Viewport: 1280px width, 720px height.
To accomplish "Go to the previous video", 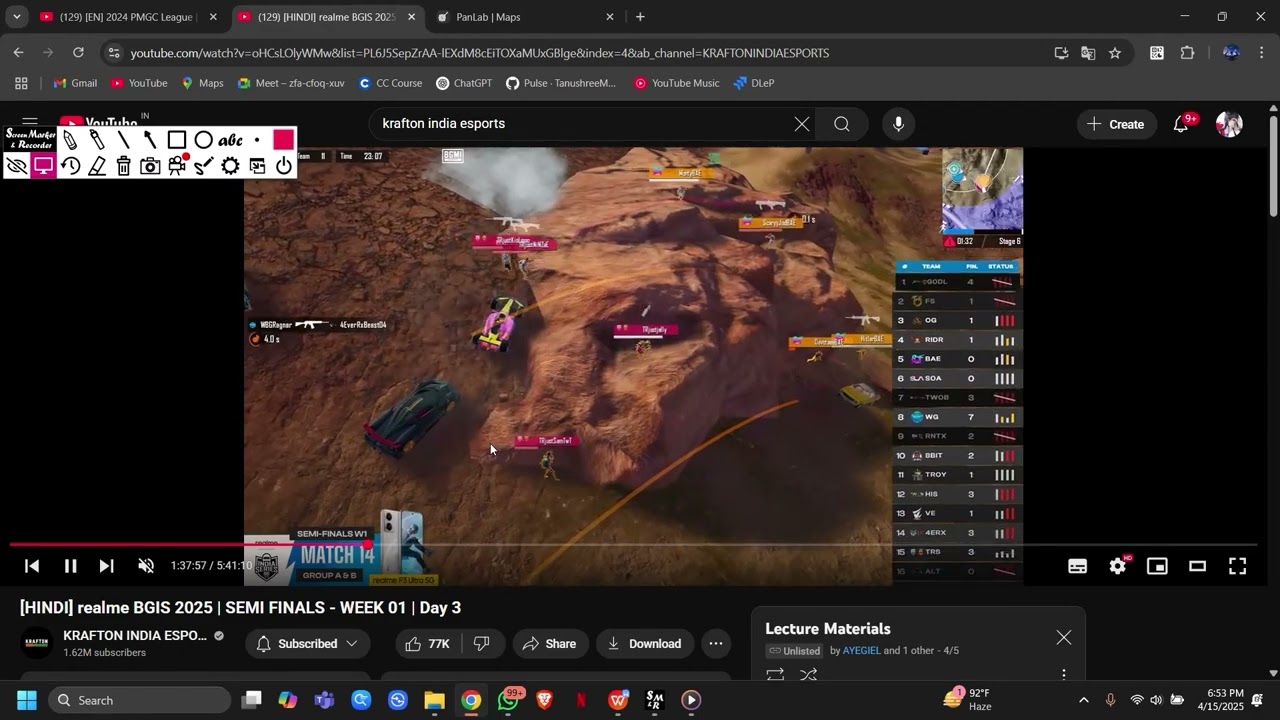I will (32, 566).
